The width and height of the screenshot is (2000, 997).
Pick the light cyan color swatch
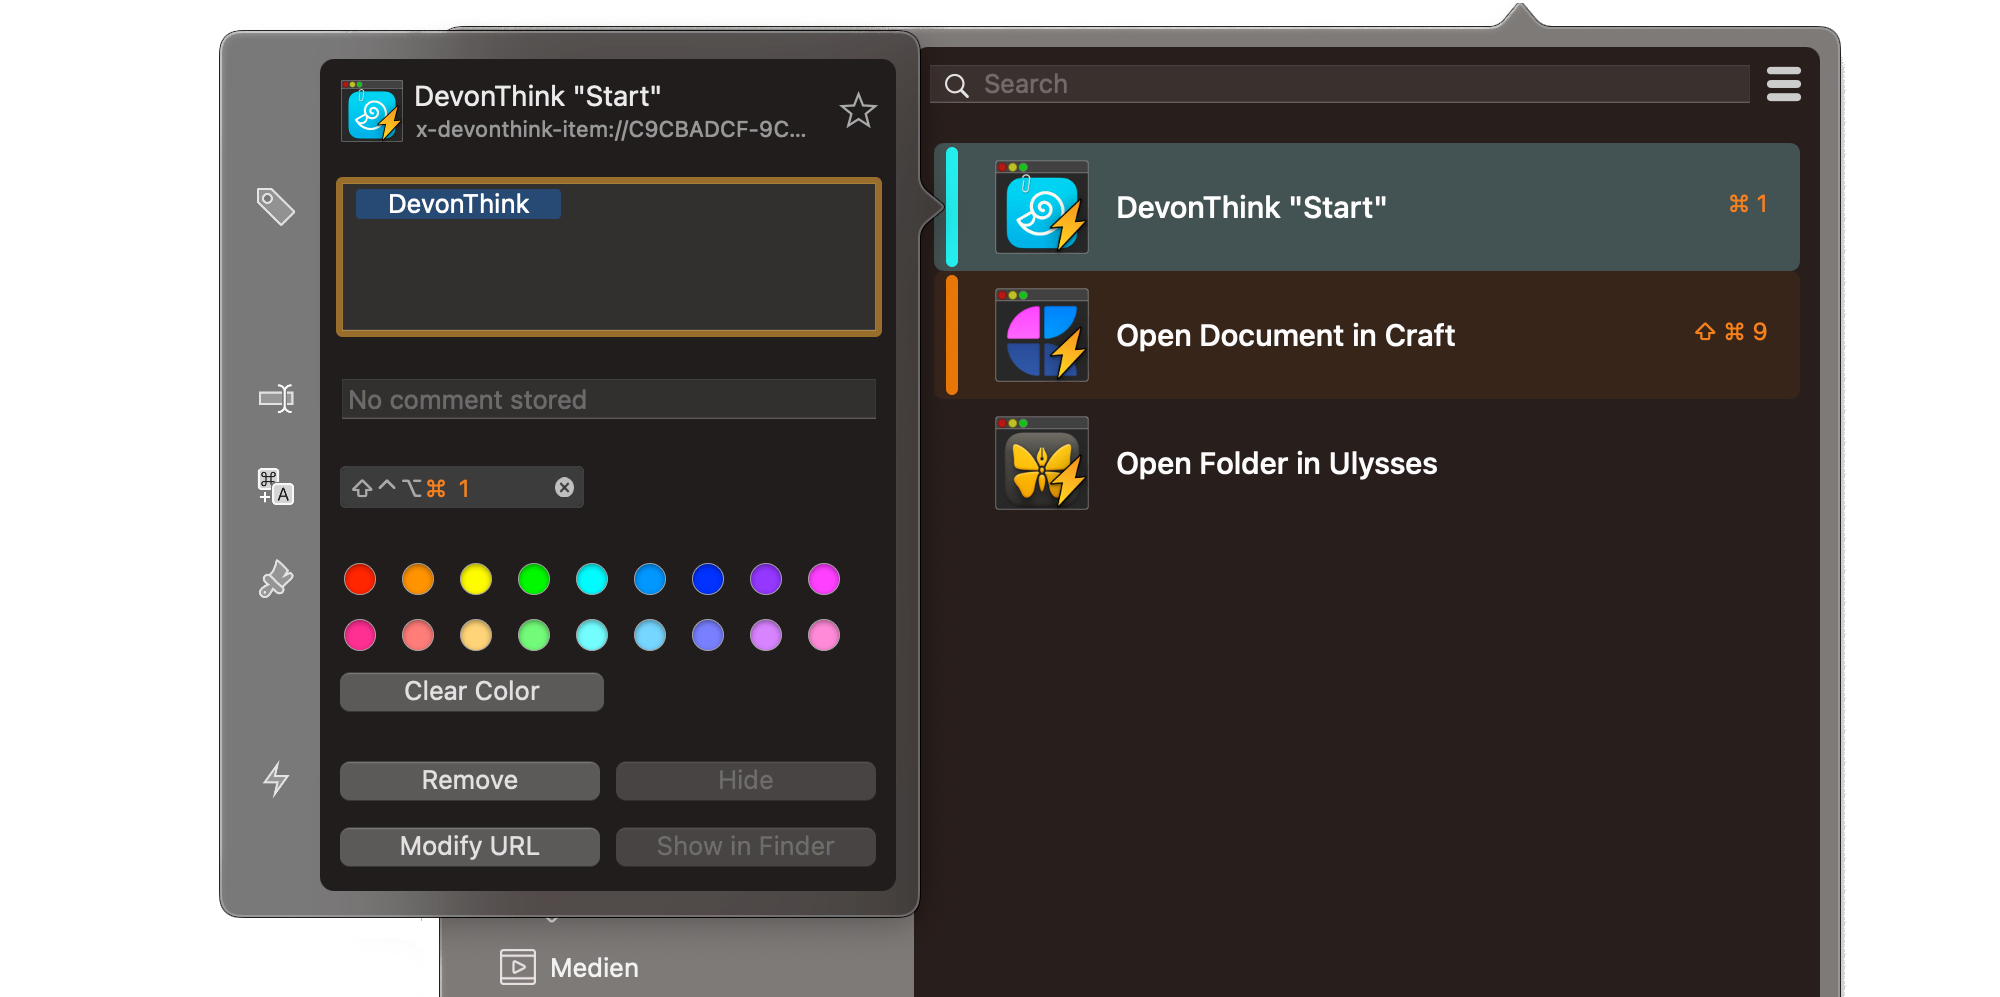click(592, 635)
